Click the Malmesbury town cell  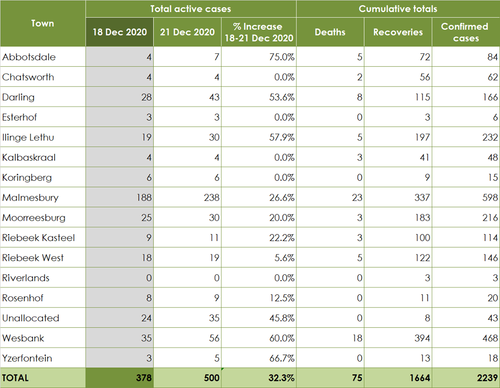coord(43,197)
